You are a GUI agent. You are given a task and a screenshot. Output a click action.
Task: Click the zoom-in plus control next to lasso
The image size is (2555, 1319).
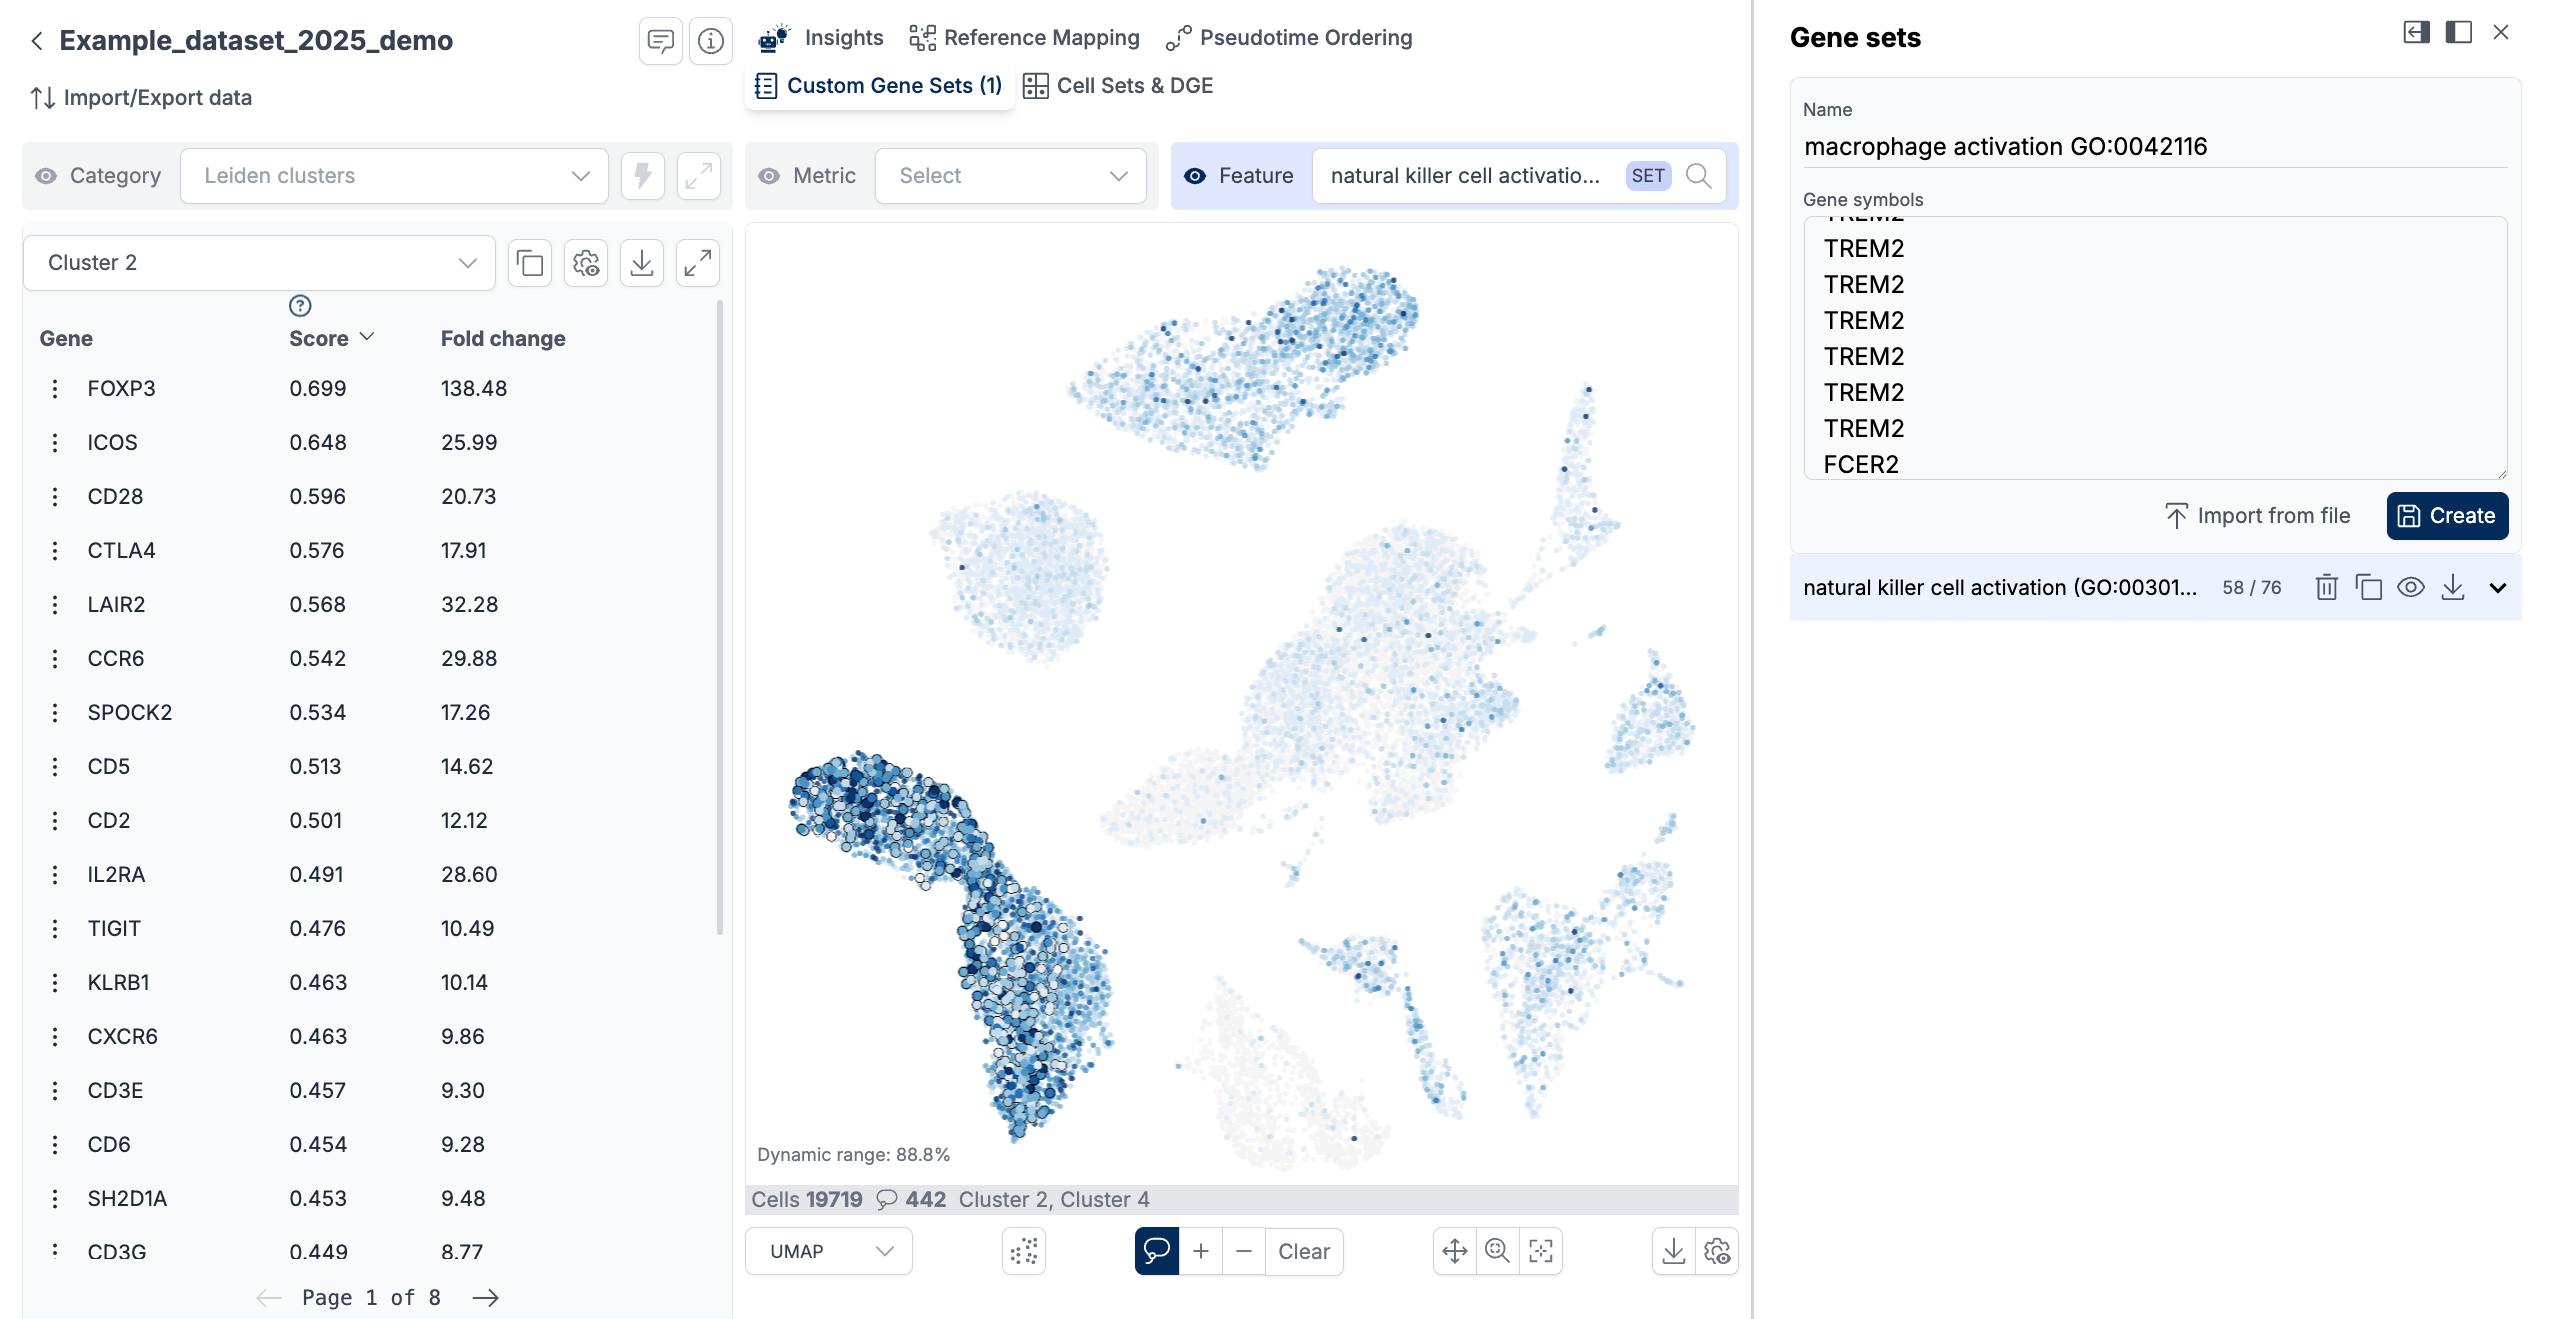click(x=1201, y=1251)
